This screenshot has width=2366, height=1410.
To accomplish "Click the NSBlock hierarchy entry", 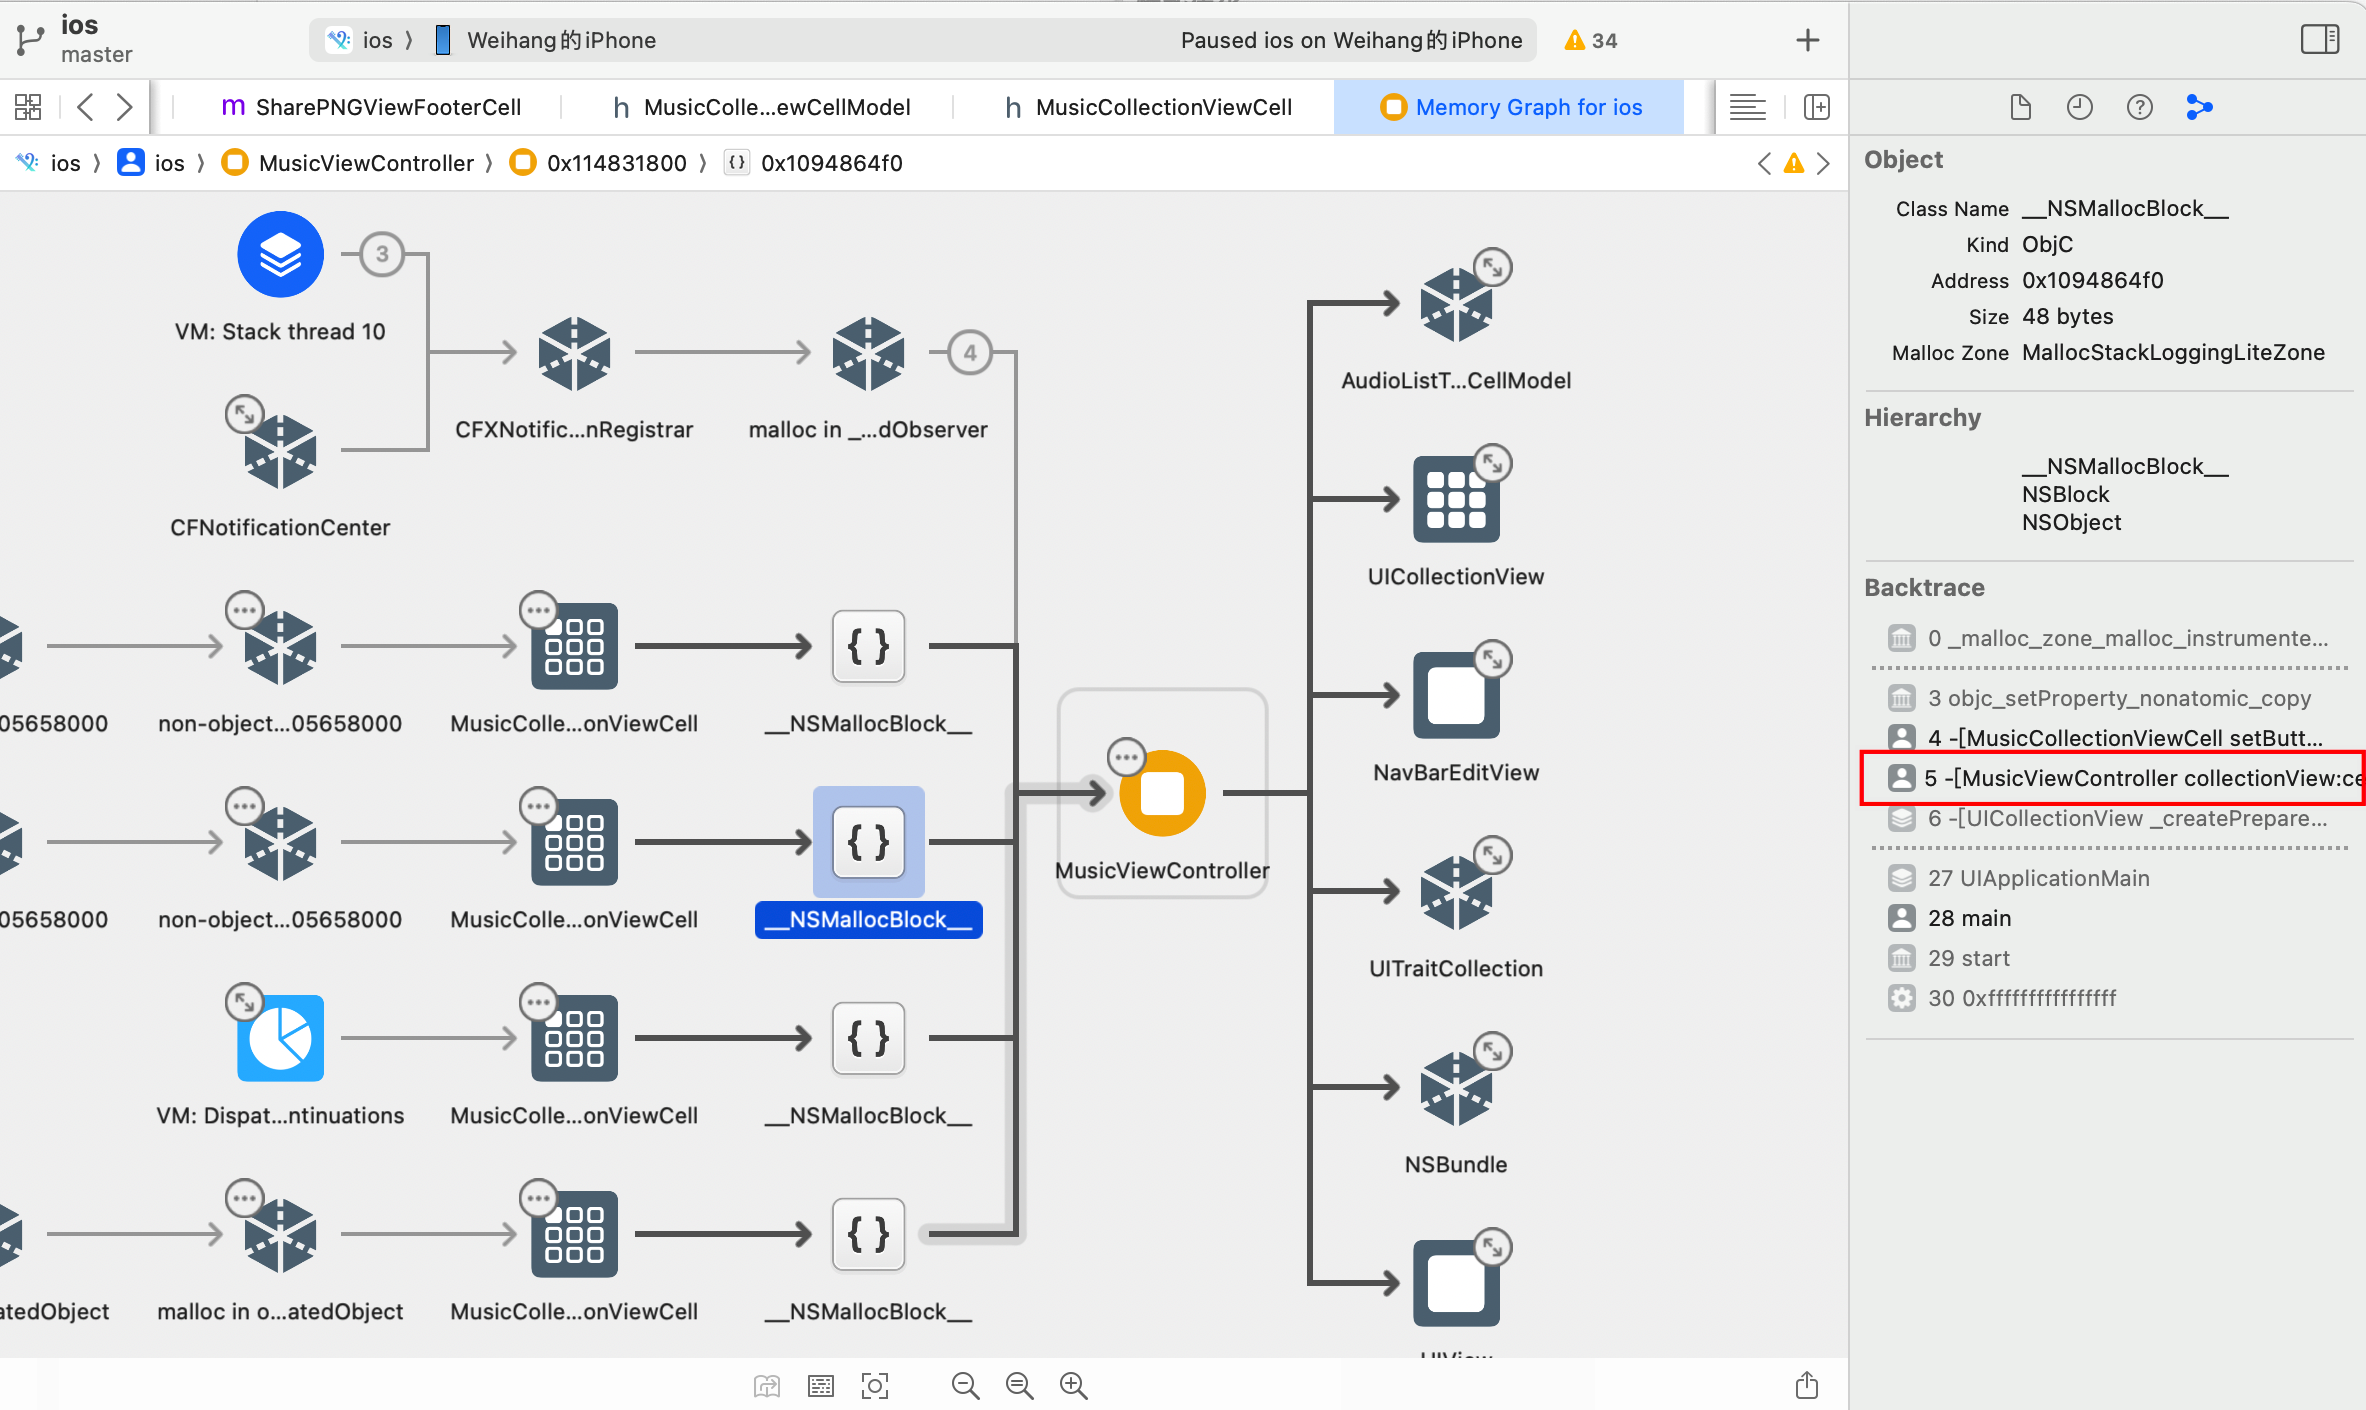I will [2065, 495].
